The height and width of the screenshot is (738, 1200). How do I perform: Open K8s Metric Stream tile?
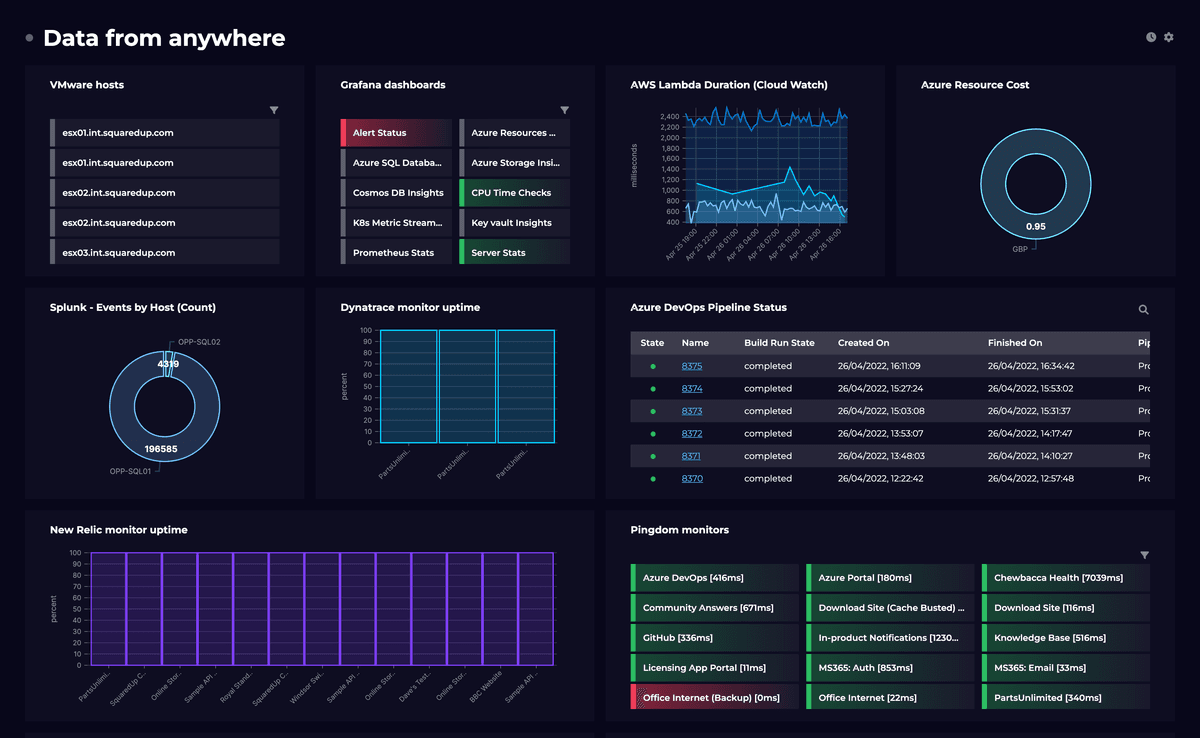tap(396, 222)
